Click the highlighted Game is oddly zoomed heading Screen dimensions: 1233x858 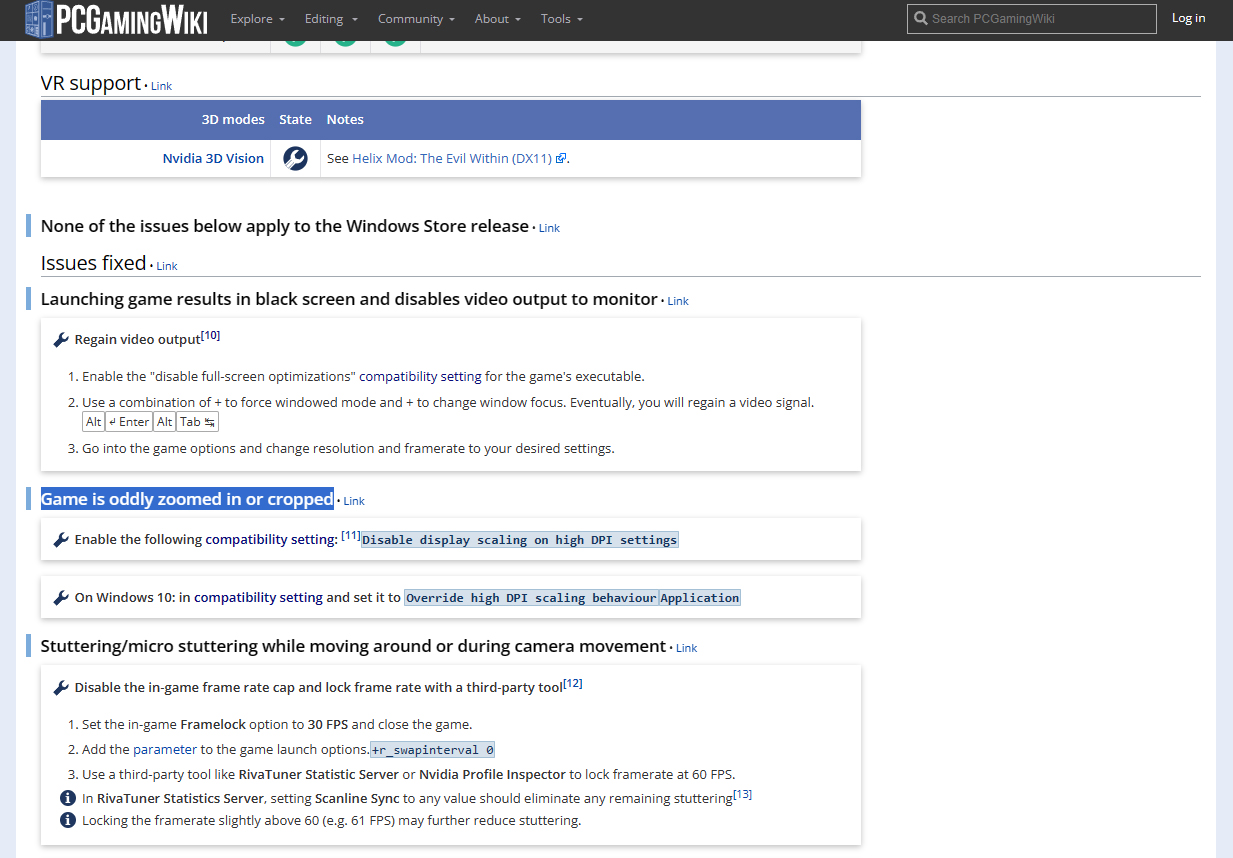[x=187, y=499]
